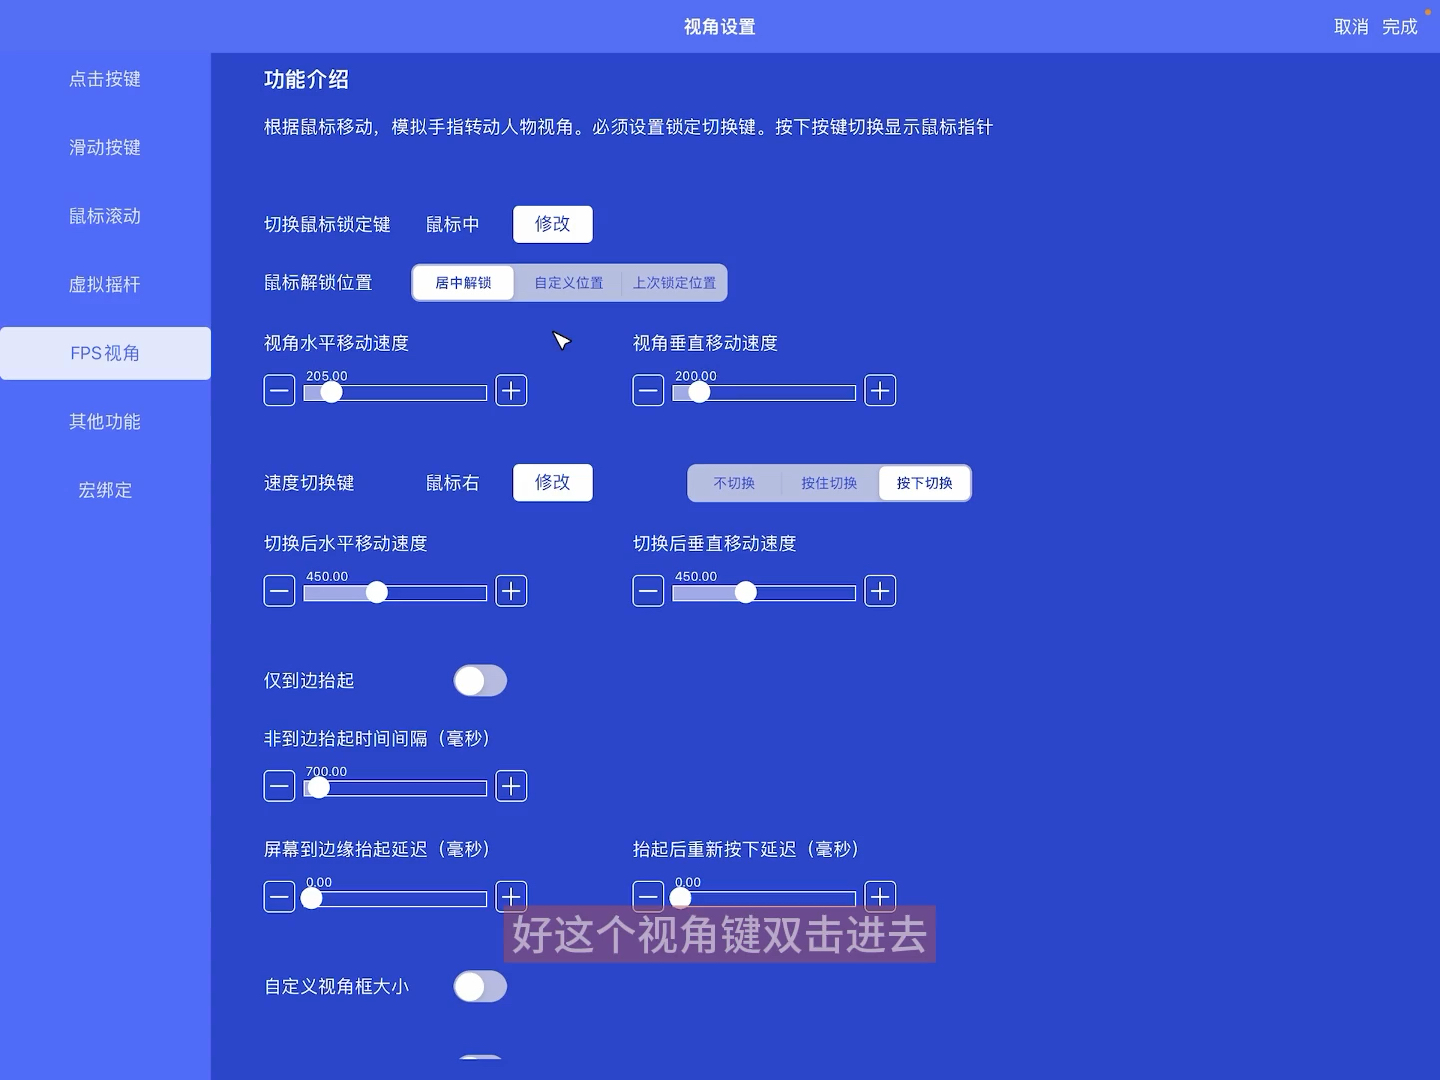The width and height of the screenshot is (1440, 1080).
Task: Choose 按住切换 speed switch mode
Action: click(x=829, y=483)
